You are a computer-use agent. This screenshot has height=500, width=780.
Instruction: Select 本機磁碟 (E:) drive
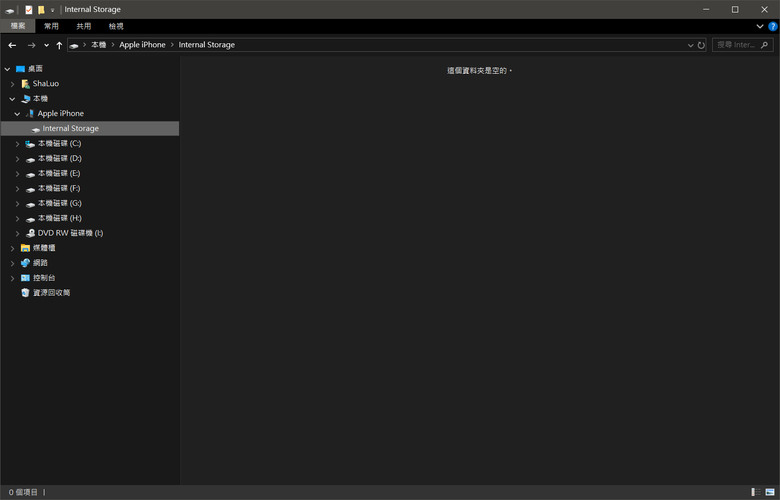[59, 173]
